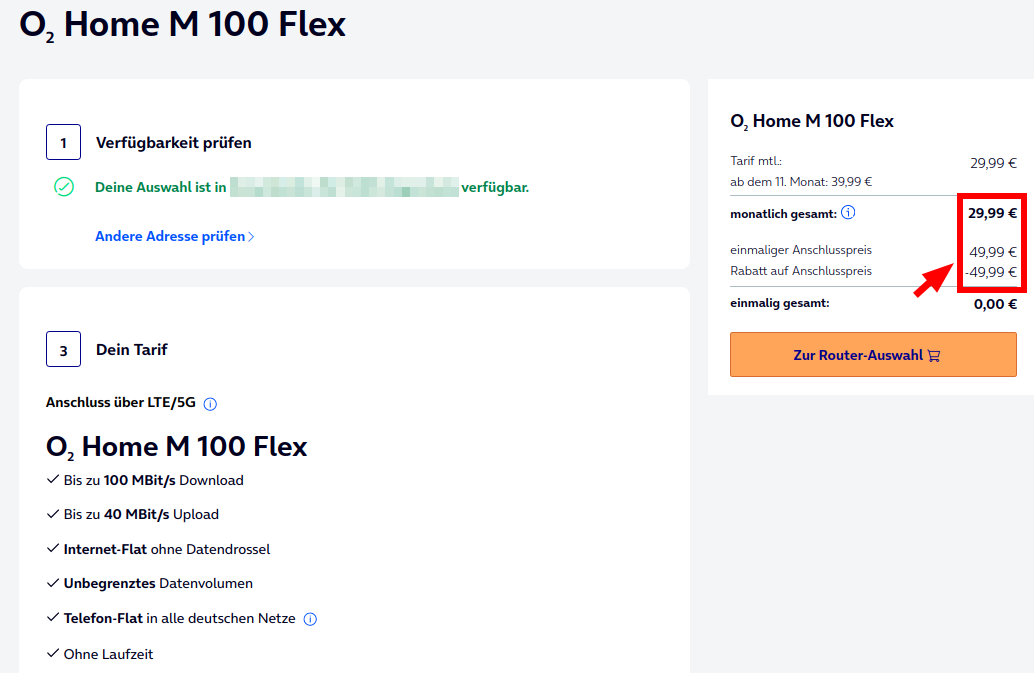Open the Andere Adresse prüfen link
1034x673 pixels.
point(170,237)
